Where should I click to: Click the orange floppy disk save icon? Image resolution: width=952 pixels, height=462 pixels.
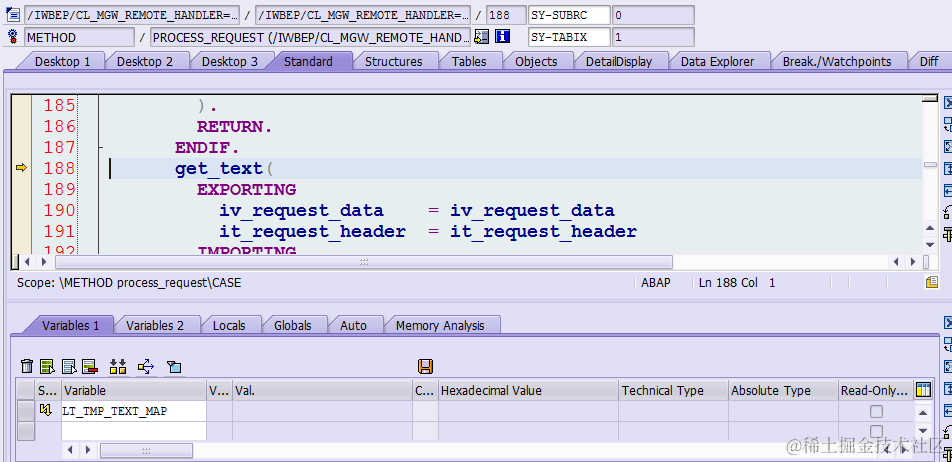tap(425, 366)
